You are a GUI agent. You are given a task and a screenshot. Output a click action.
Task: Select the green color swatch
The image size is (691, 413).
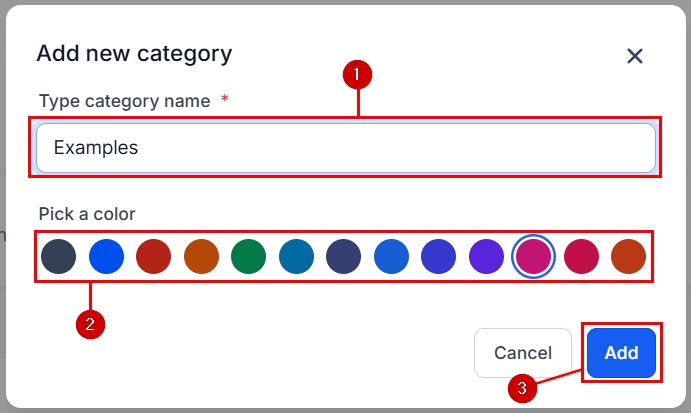249,257
